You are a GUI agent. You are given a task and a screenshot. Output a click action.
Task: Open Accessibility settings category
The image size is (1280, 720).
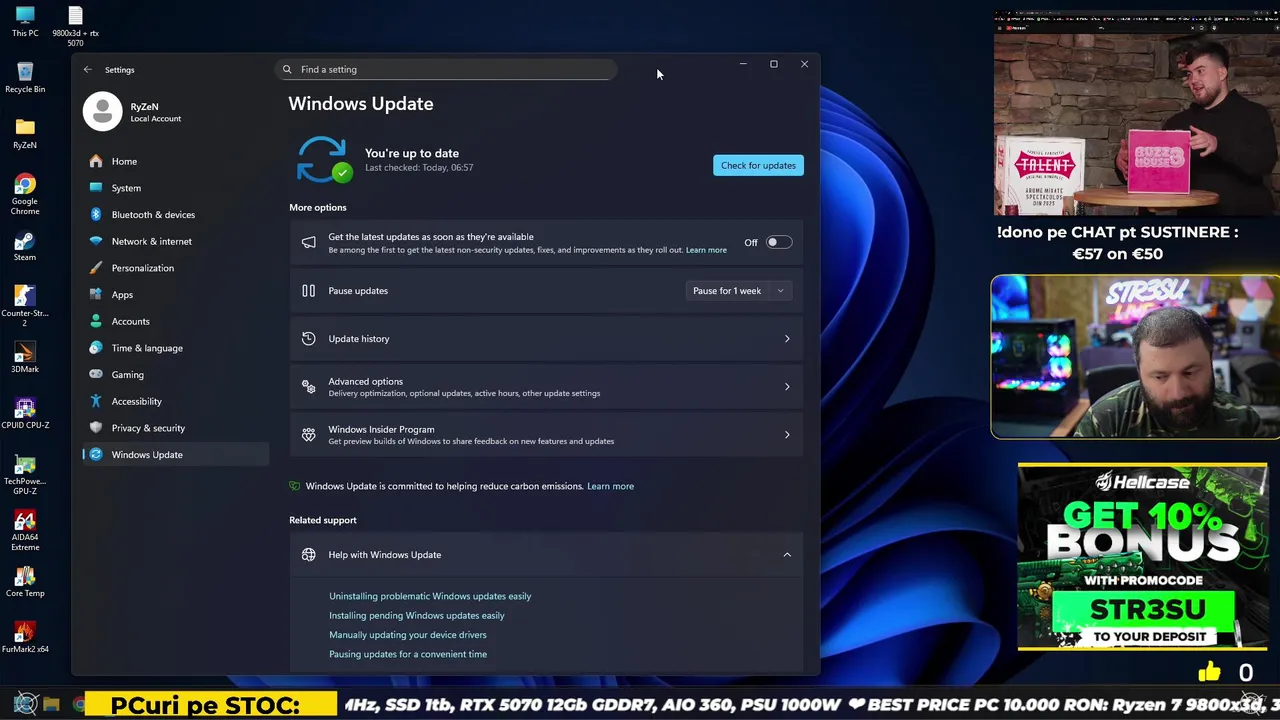coord(176,401)
